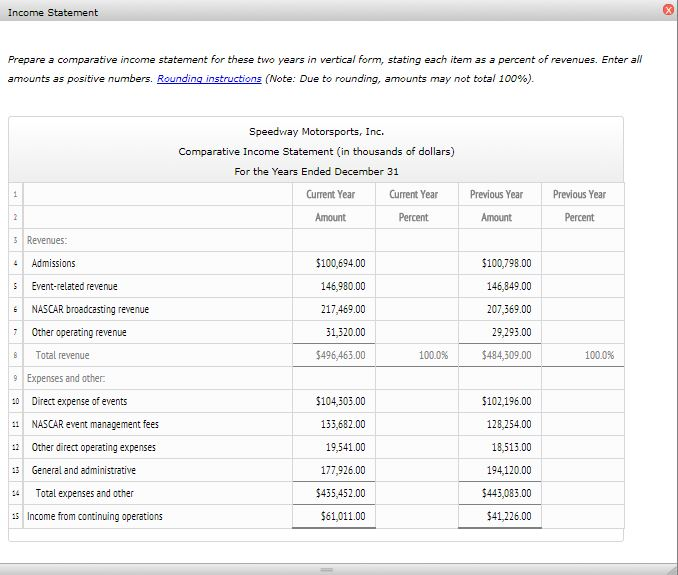Image resolution: width=678 pixels, height=575 pixels.
Task: Click the Revenues: row label
Action: tap(47, 240)
